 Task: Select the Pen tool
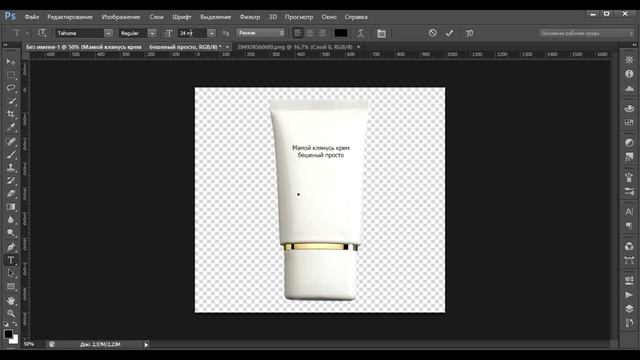[11, 247]
